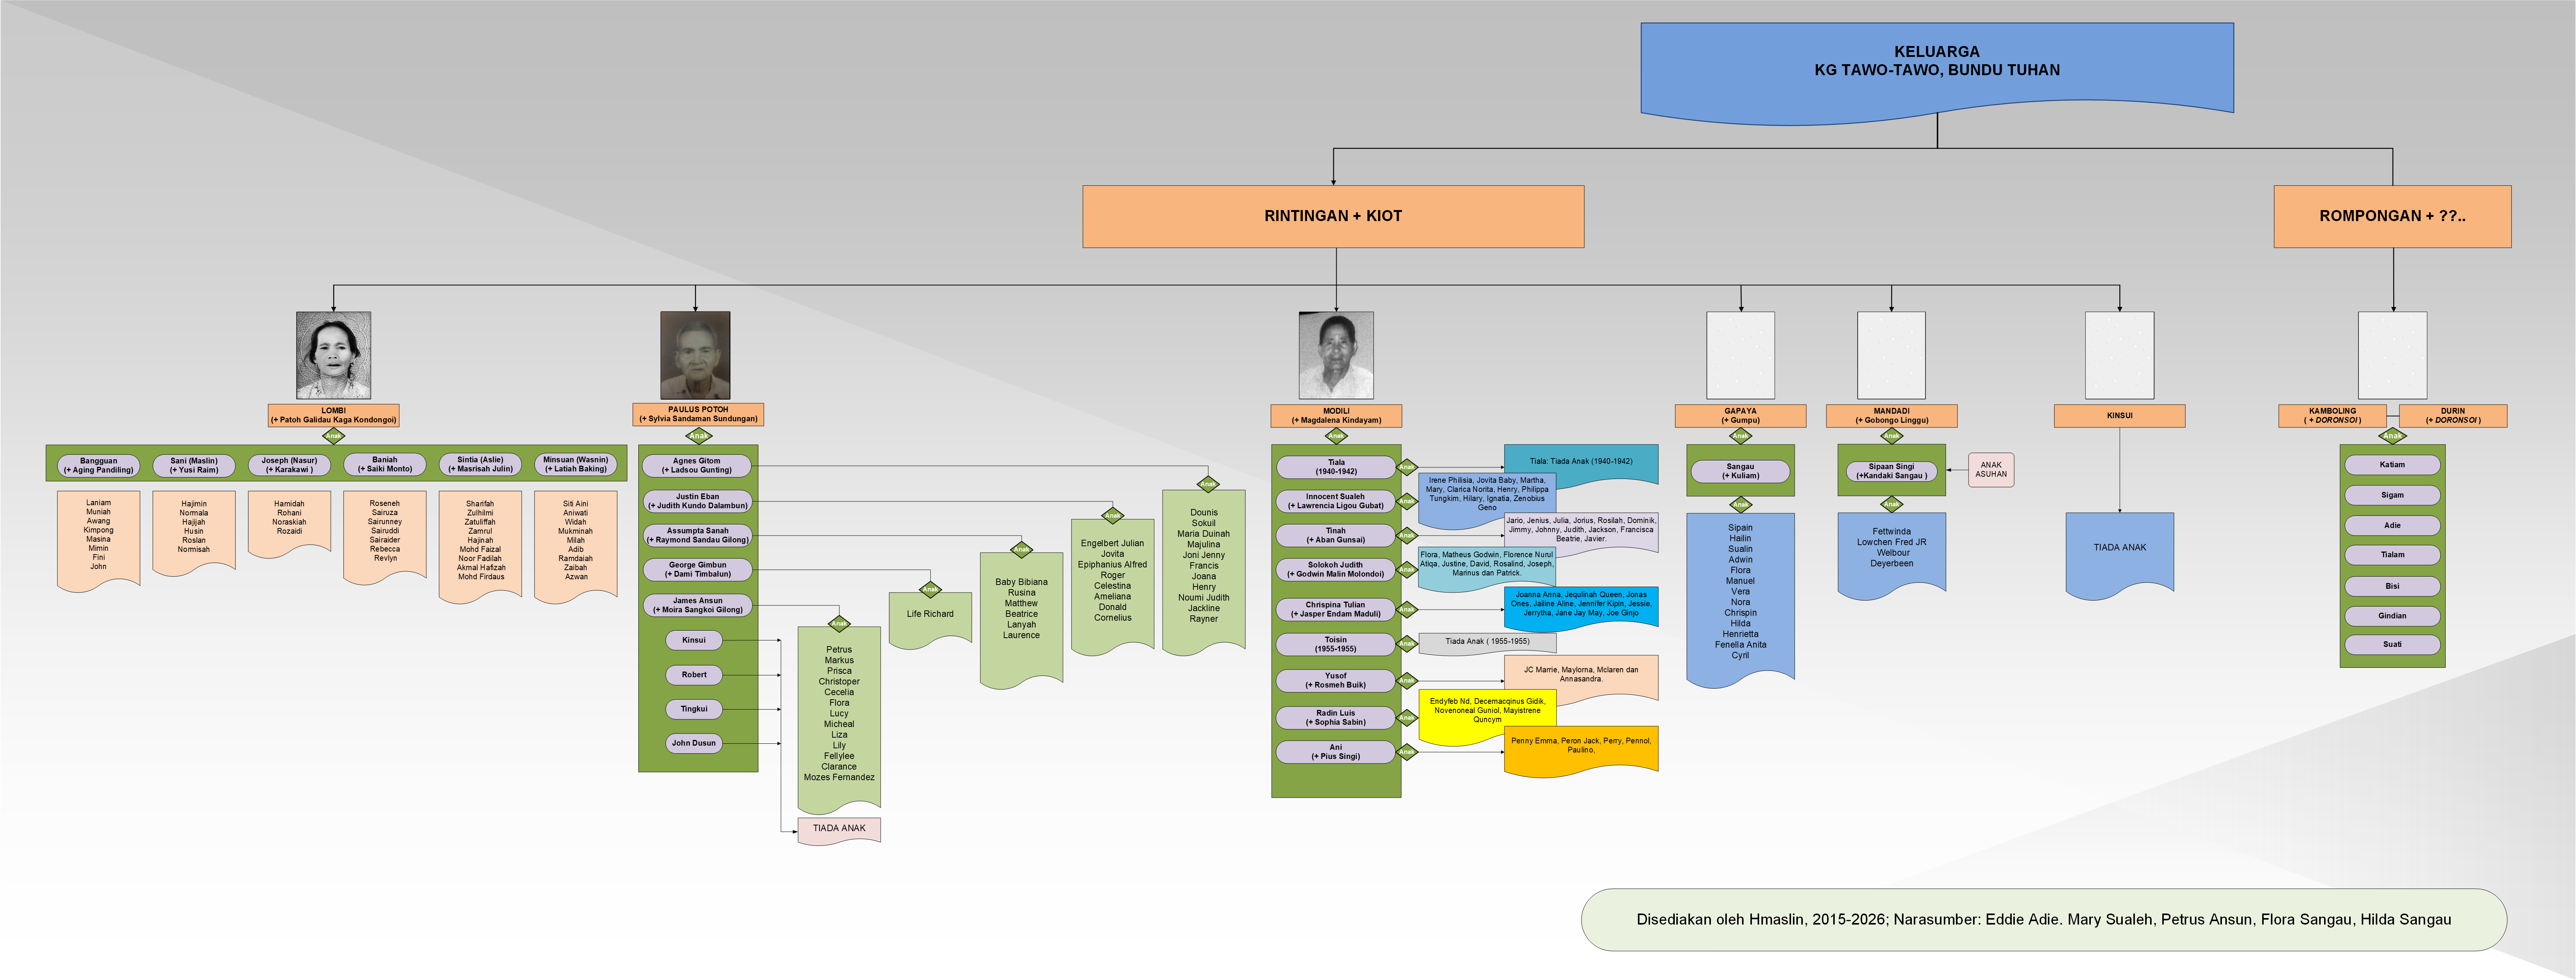Select the ROMPONGAN + ??.. box

(2392, 216)
